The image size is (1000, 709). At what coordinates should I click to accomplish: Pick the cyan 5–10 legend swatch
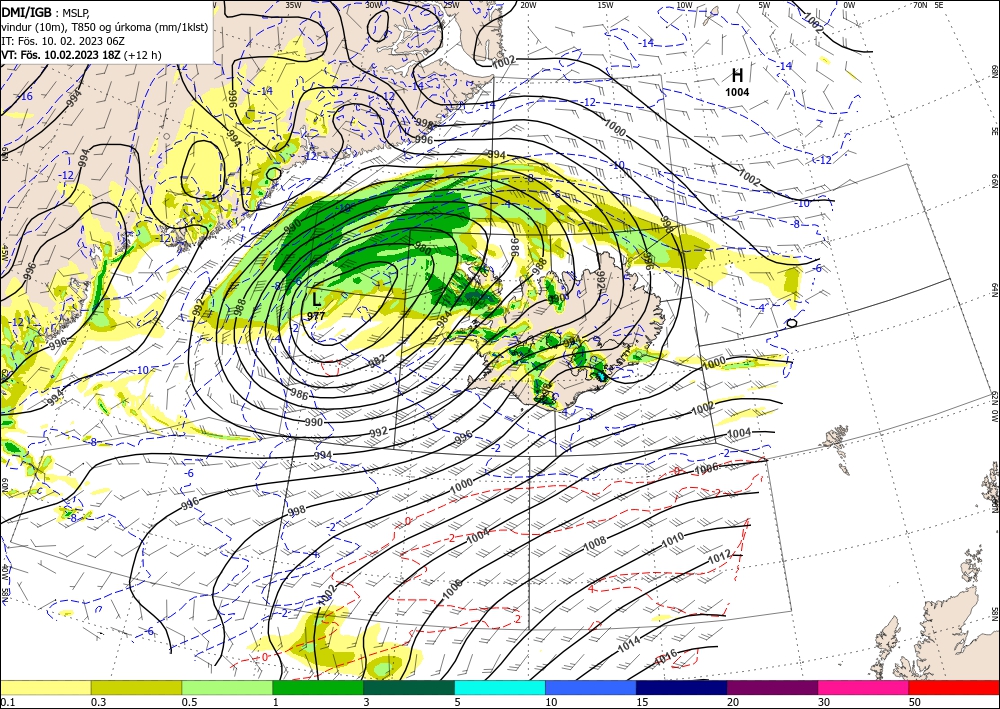point(499,688)
